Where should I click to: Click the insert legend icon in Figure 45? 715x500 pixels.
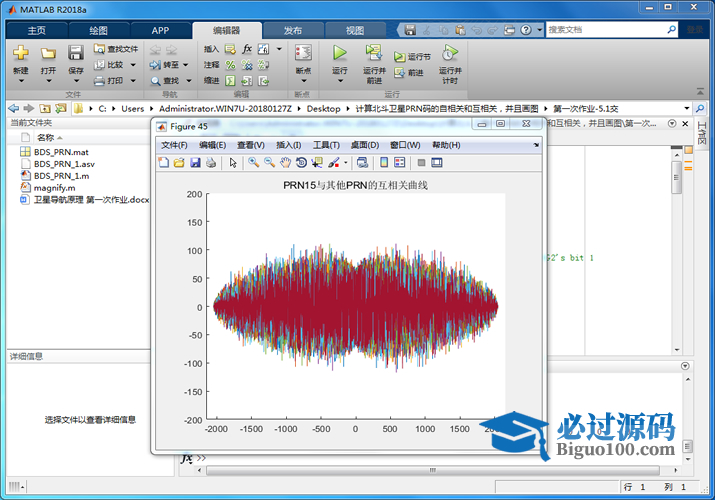399,163
